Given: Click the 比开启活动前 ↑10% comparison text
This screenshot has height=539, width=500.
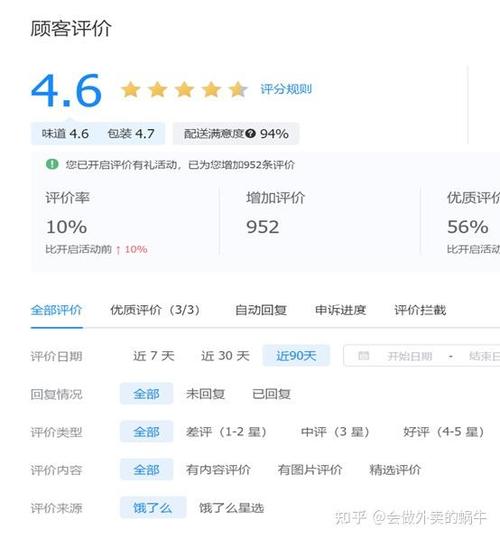Looking at the screenshot, I should pos(97,249).
